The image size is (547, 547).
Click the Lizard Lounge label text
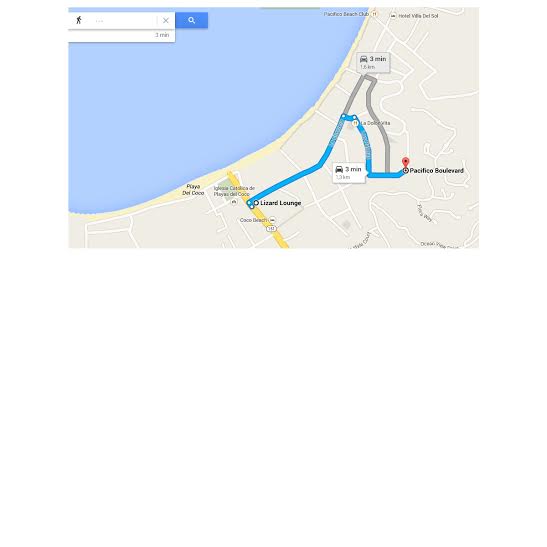(280, 203)
